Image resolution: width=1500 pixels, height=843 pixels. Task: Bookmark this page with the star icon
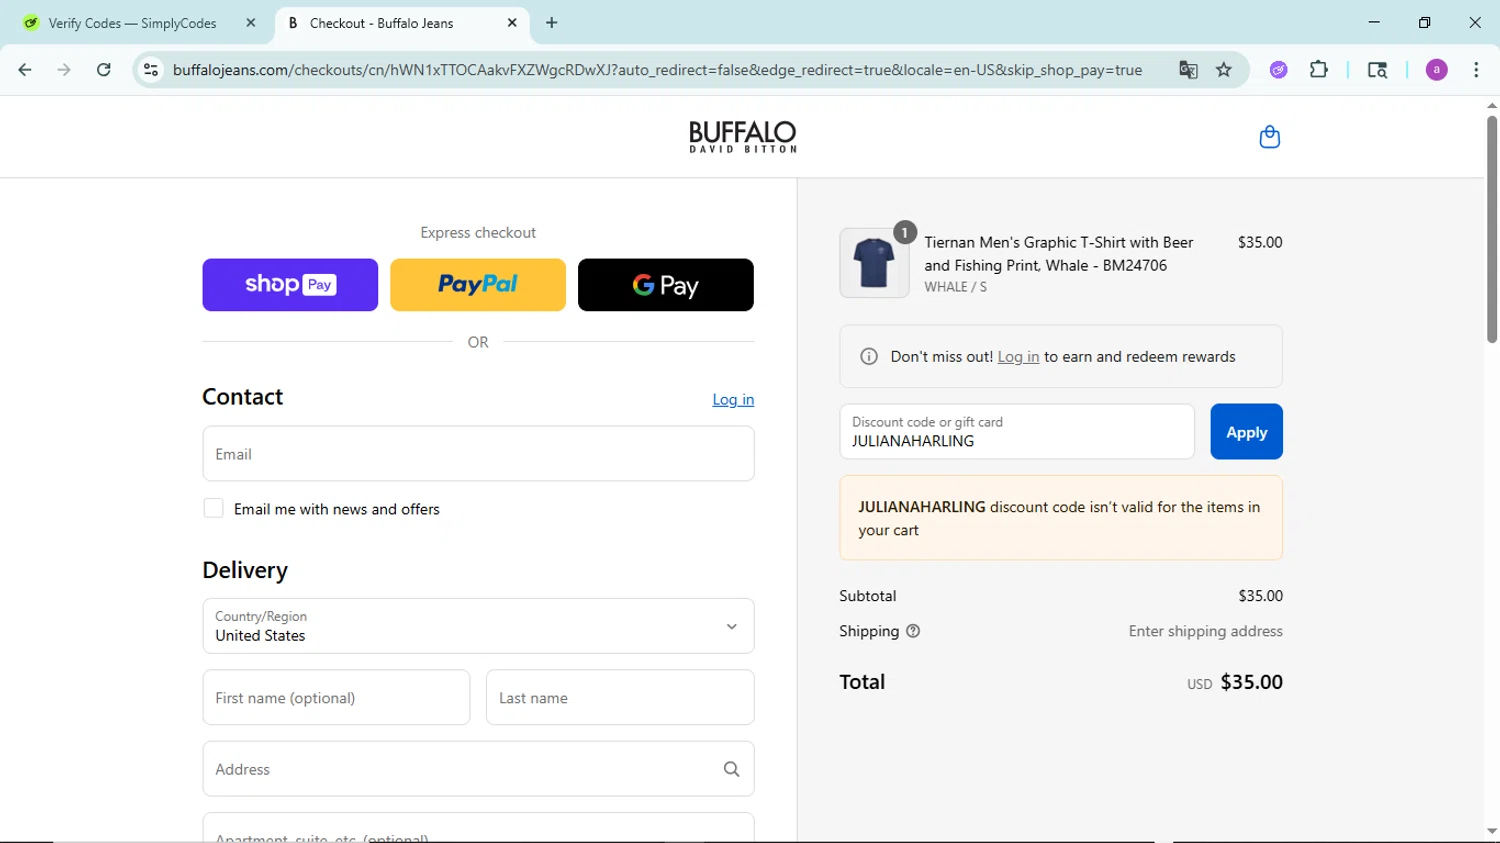coord(1224,70)
